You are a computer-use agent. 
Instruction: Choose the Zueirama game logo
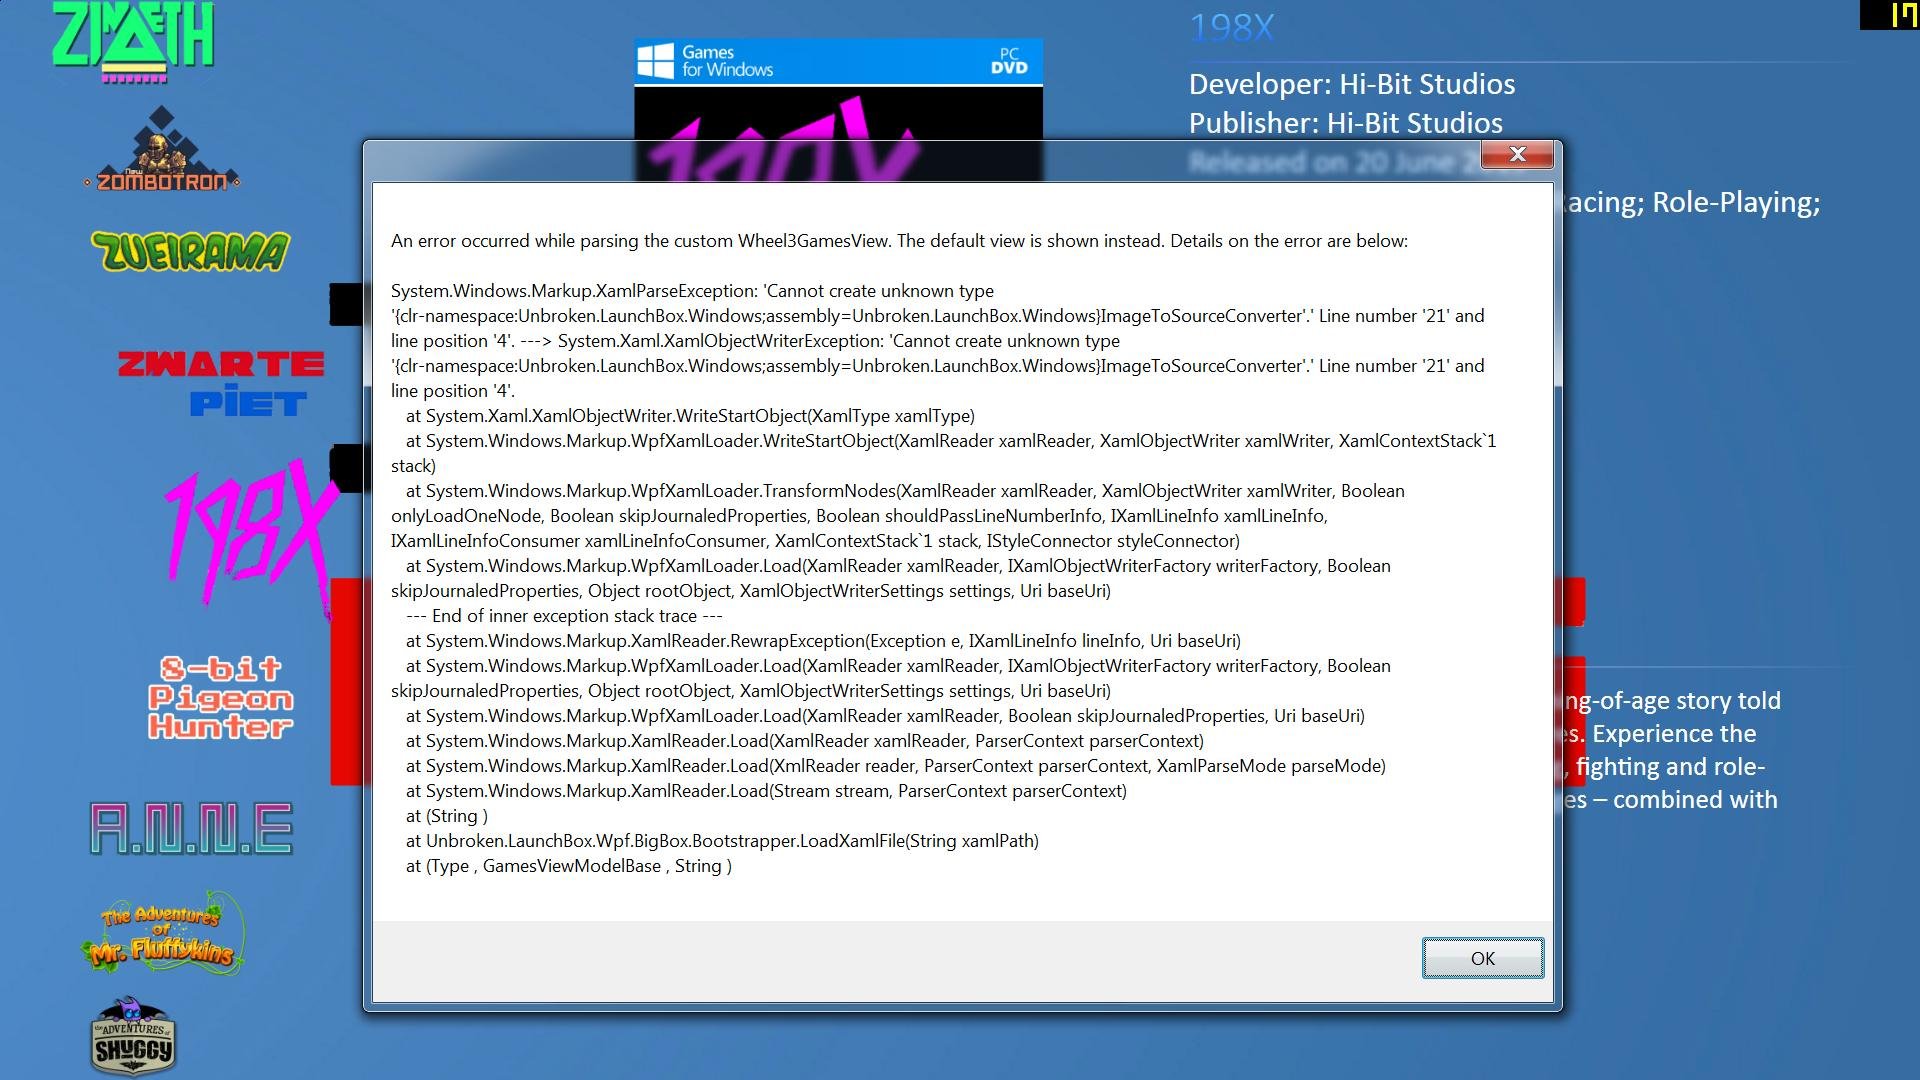click(x=190, y=251)
